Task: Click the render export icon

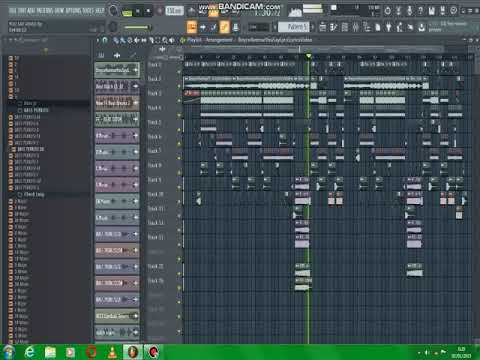Action: [442, 11]
